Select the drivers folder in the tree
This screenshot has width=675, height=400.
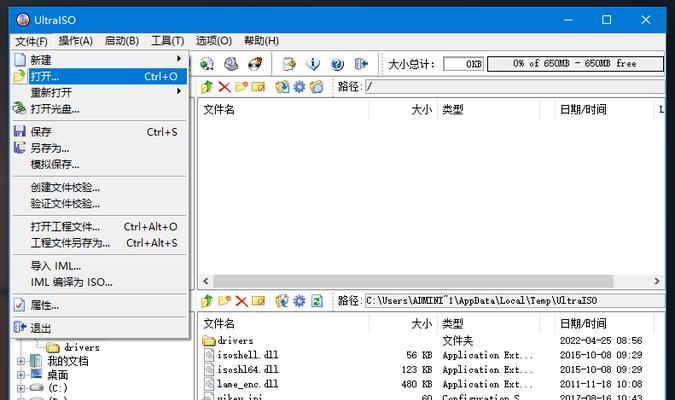pyautogui.click(x=81, y=347)
